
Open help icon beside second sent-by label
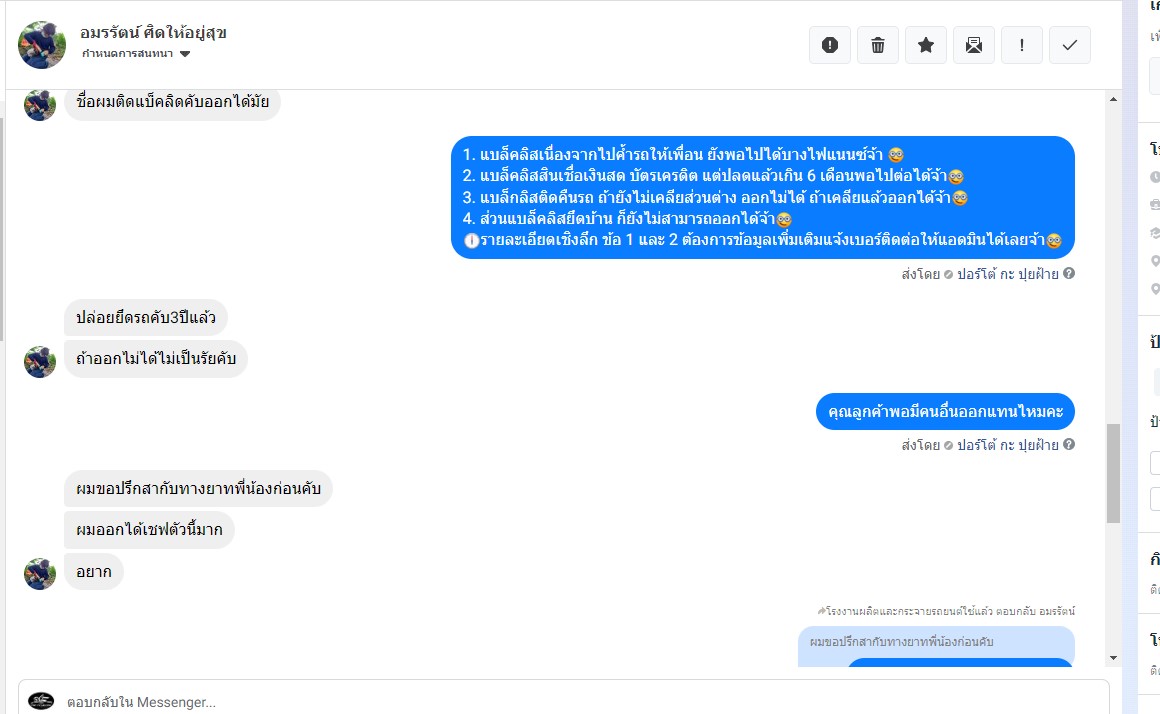pyautogui.click(x=1069, y=445)
